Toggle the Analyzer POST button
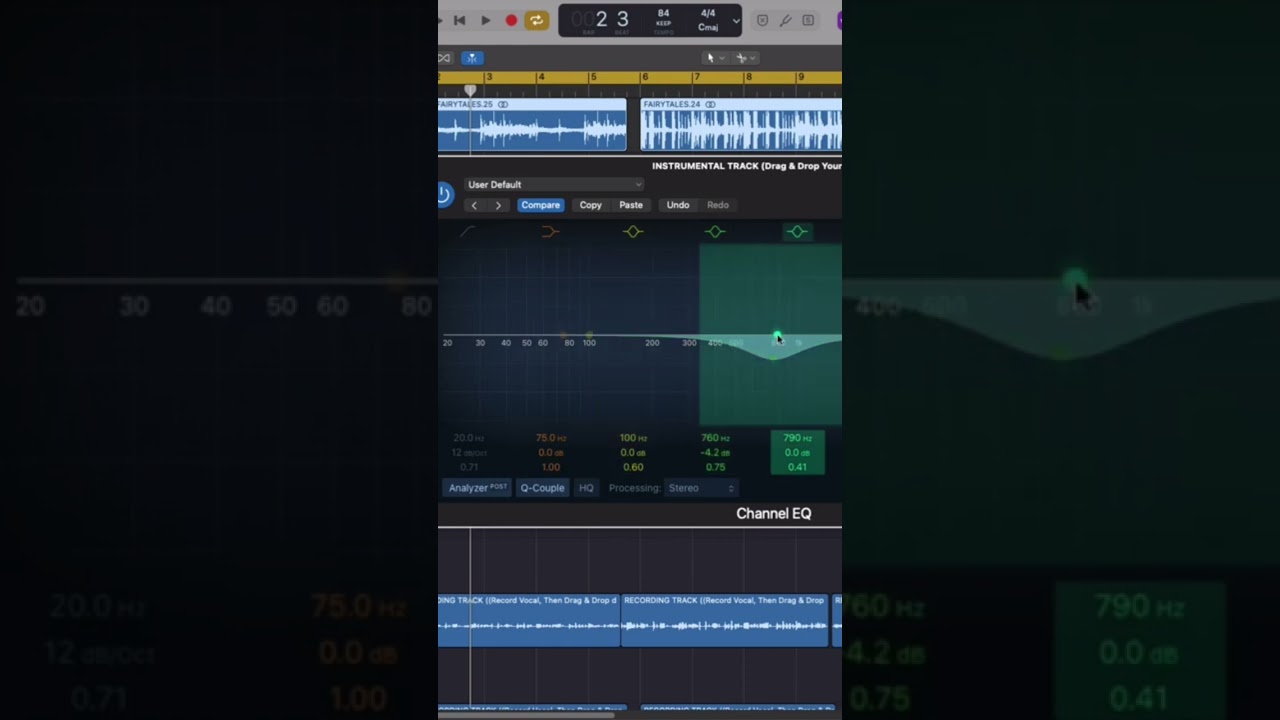The image size is (1280, 720). (x=477, y=488)
